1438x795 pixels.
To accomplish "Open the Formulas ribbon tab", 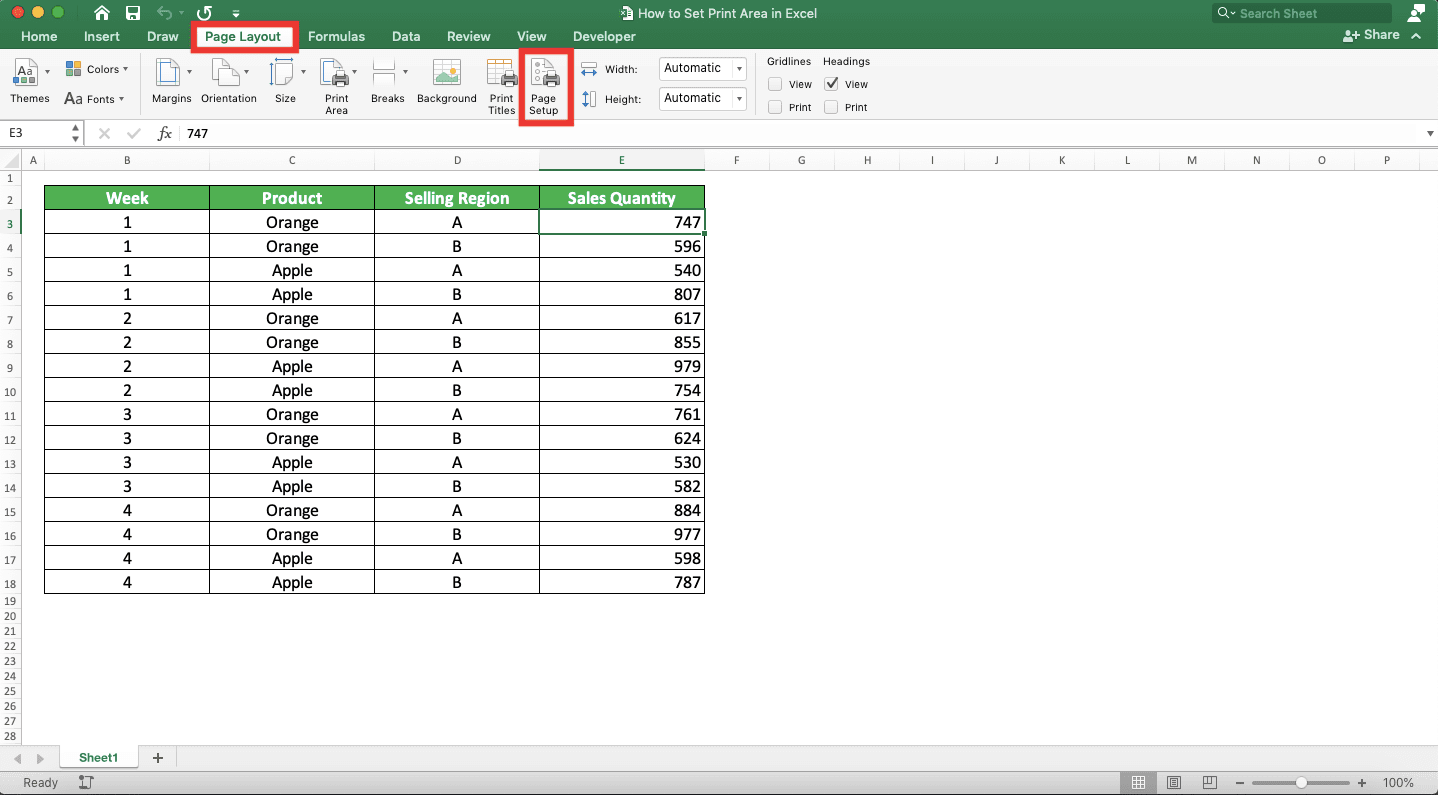I will point(336,36).
